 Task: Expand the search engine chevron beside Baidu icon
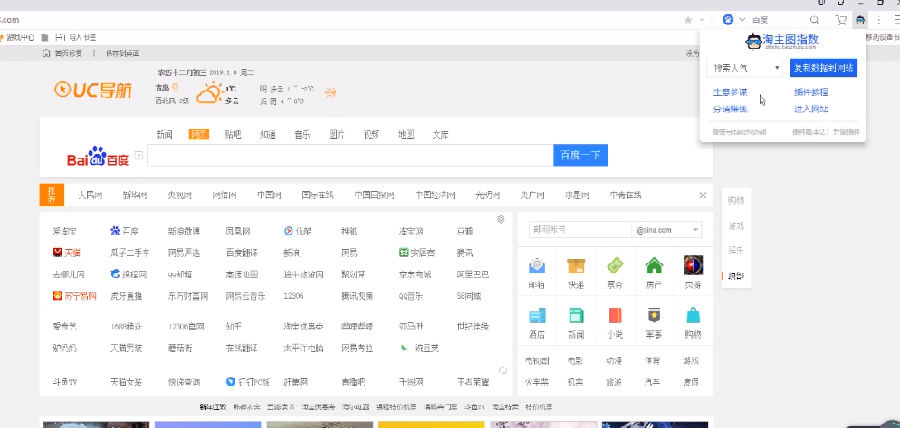[x=742, y=20]
